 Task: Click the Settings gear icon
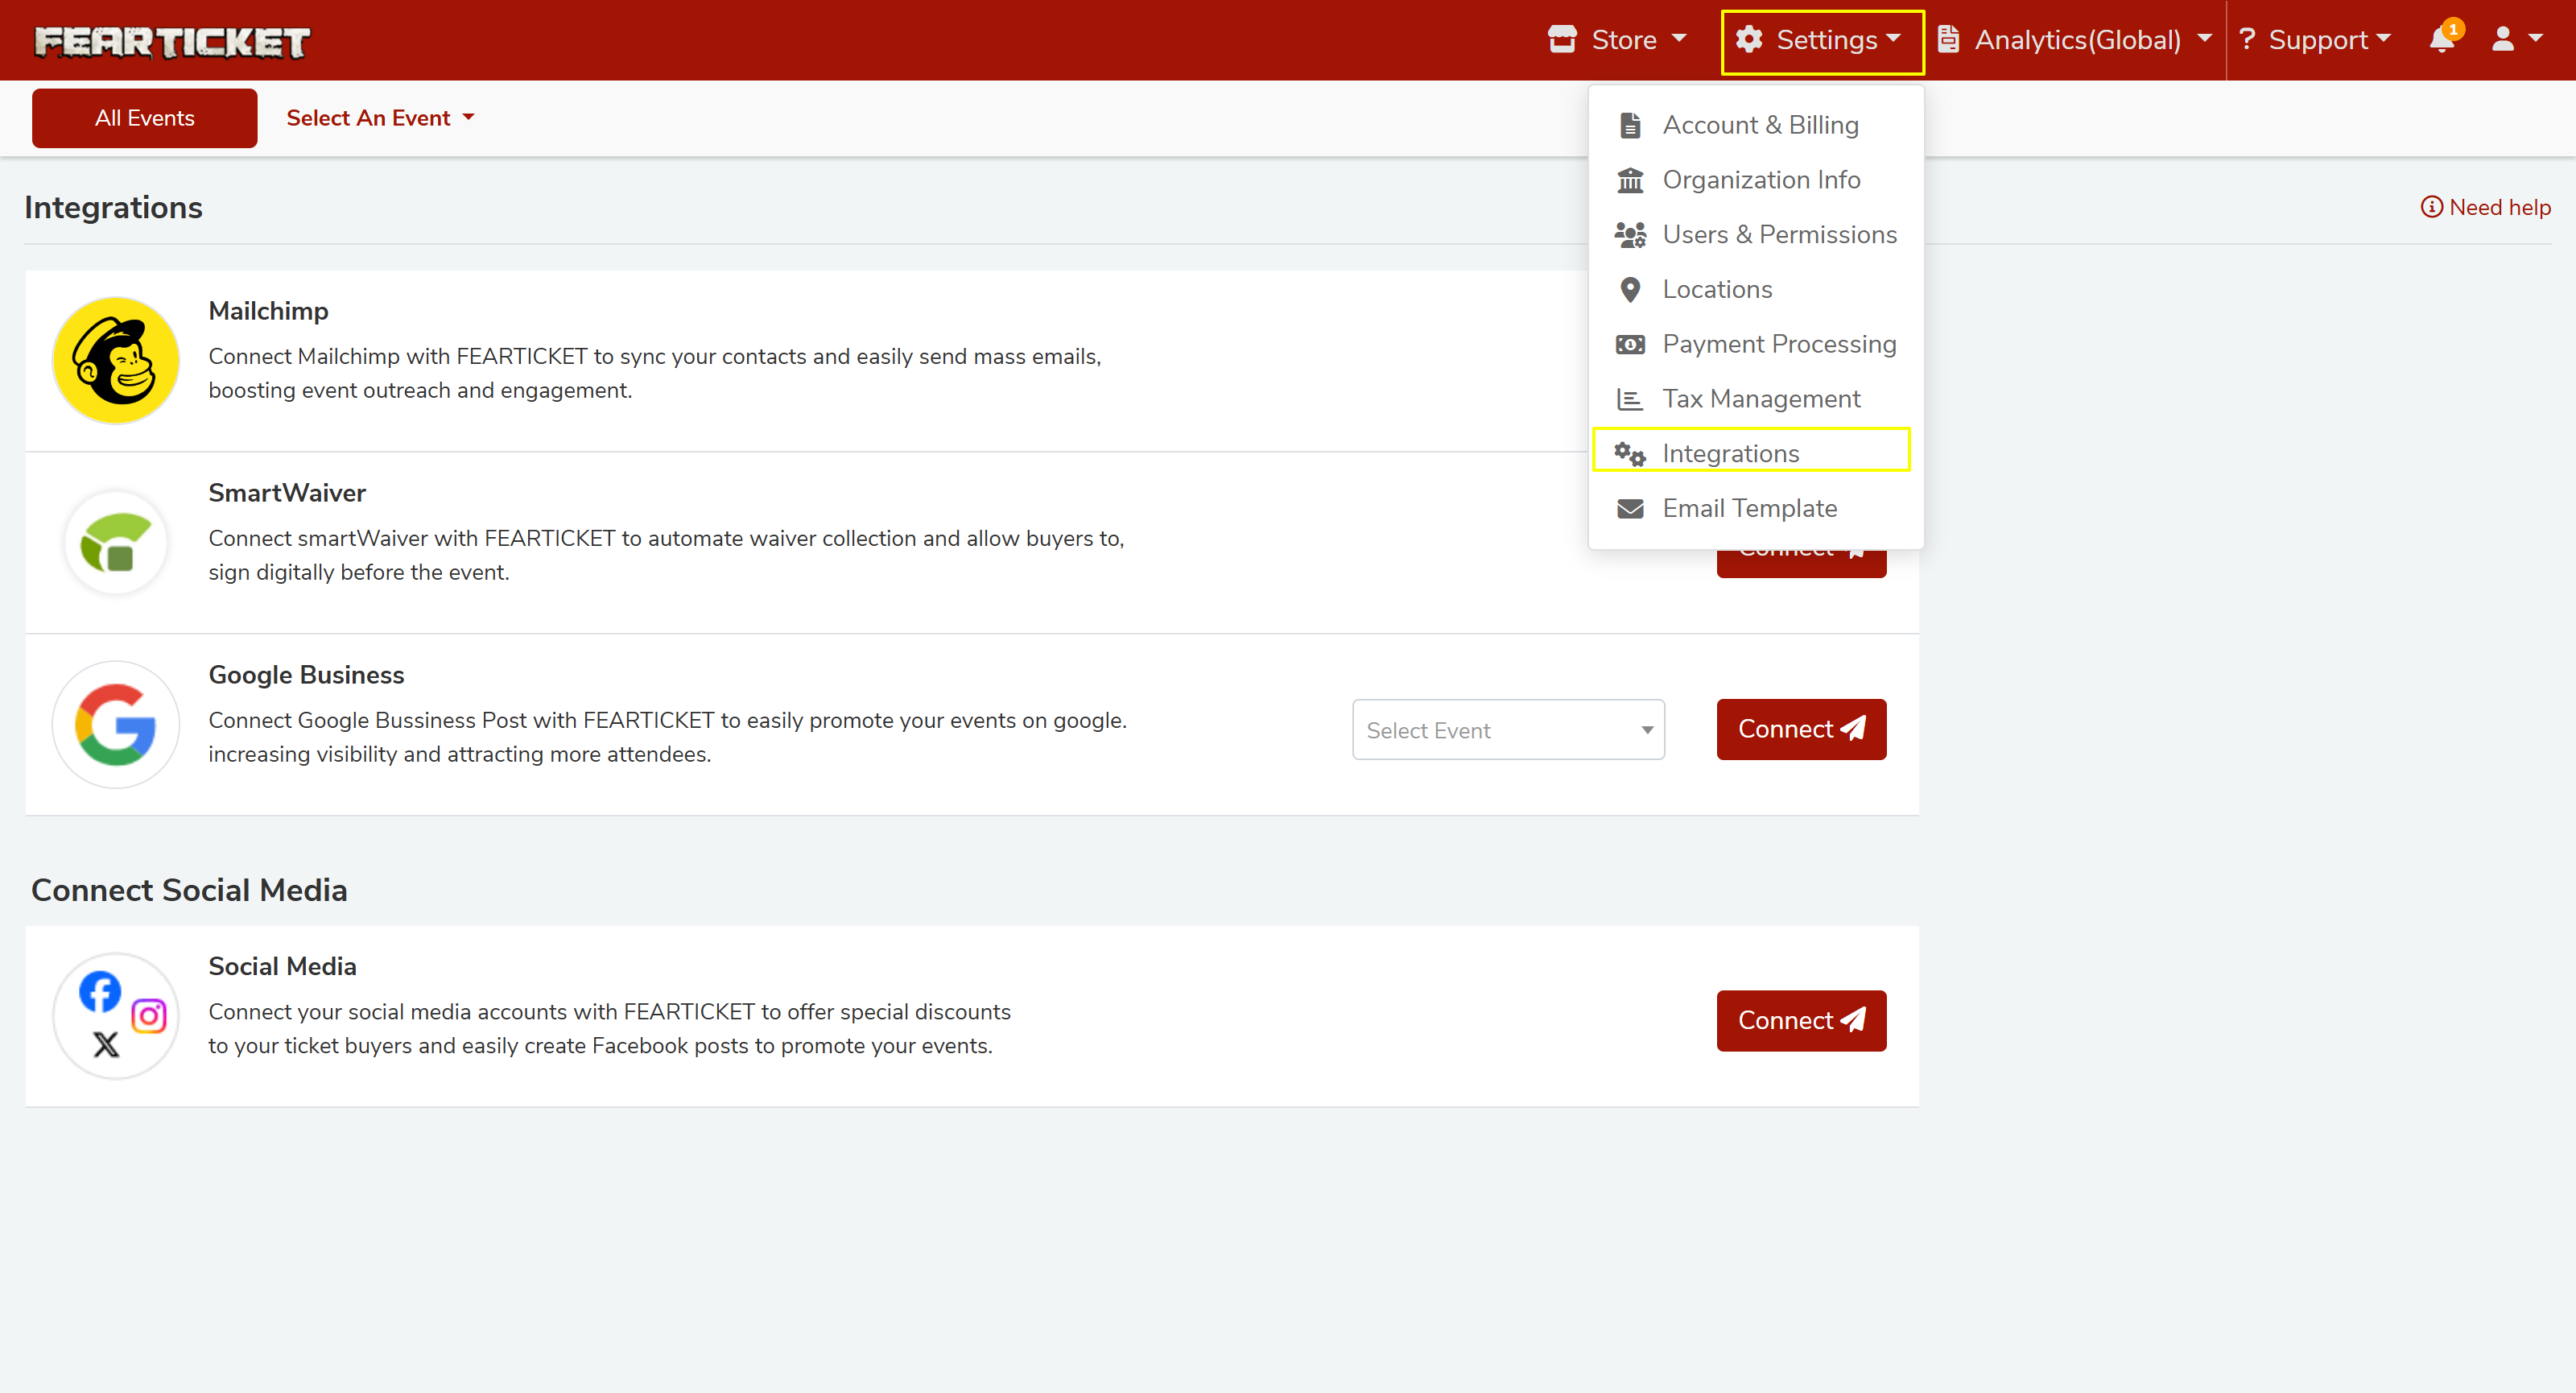(x=1749, y=40)
